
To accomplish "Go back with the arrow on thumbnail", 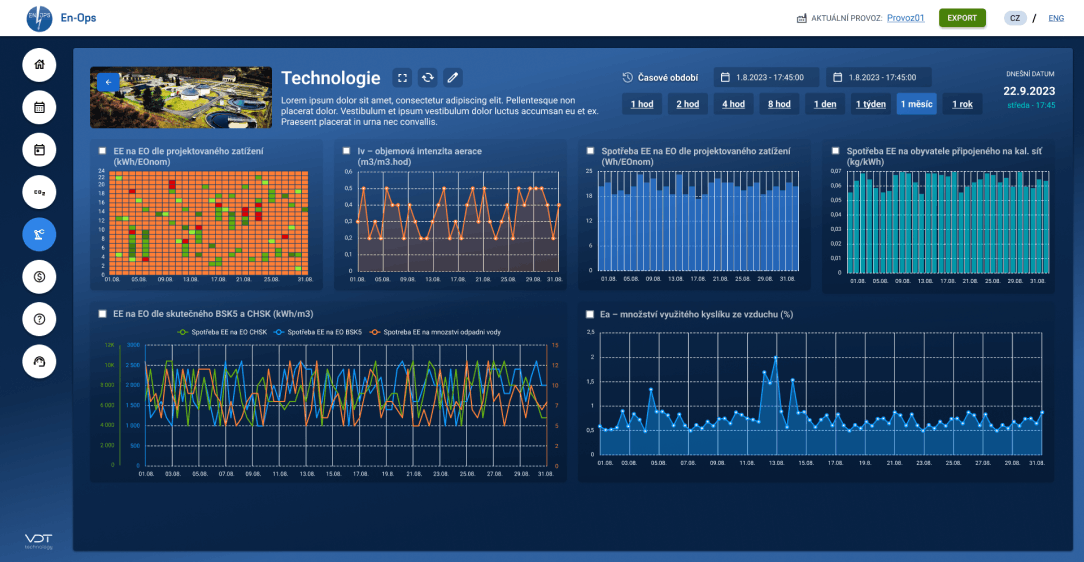I will coord(108,82).
